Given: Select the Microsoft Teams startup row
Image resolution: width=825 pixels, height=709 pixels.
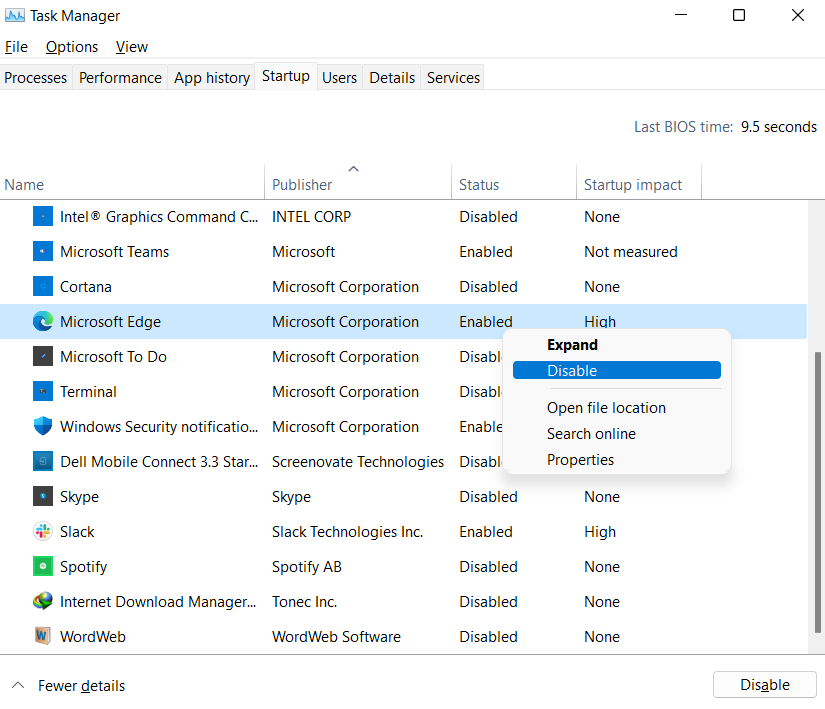Looking at the screenshot, I should point(404,251).
